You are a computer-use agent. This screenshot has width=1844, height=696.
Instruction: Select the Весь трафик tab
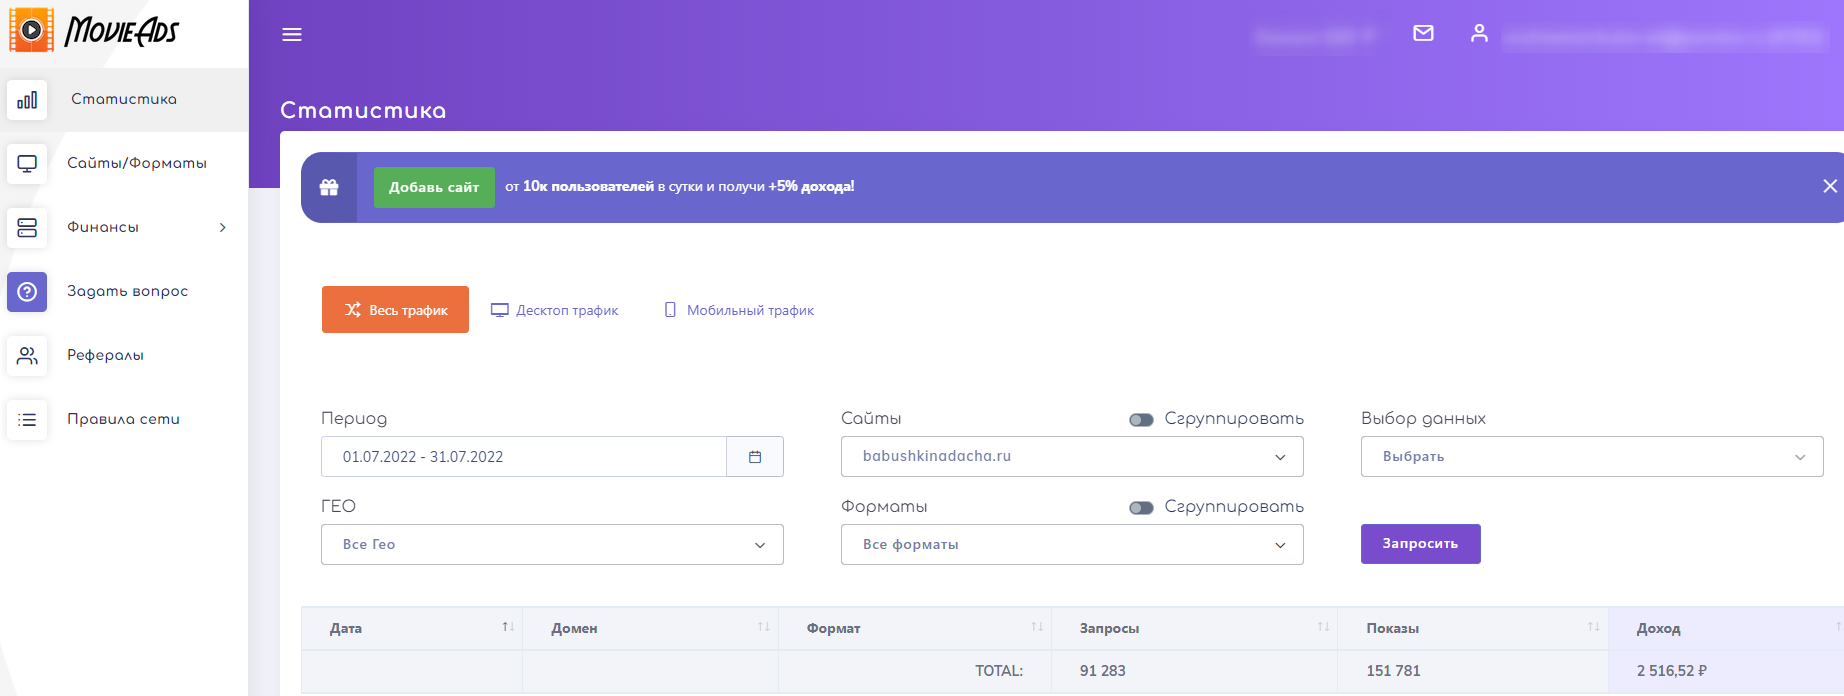click(395, 310)
